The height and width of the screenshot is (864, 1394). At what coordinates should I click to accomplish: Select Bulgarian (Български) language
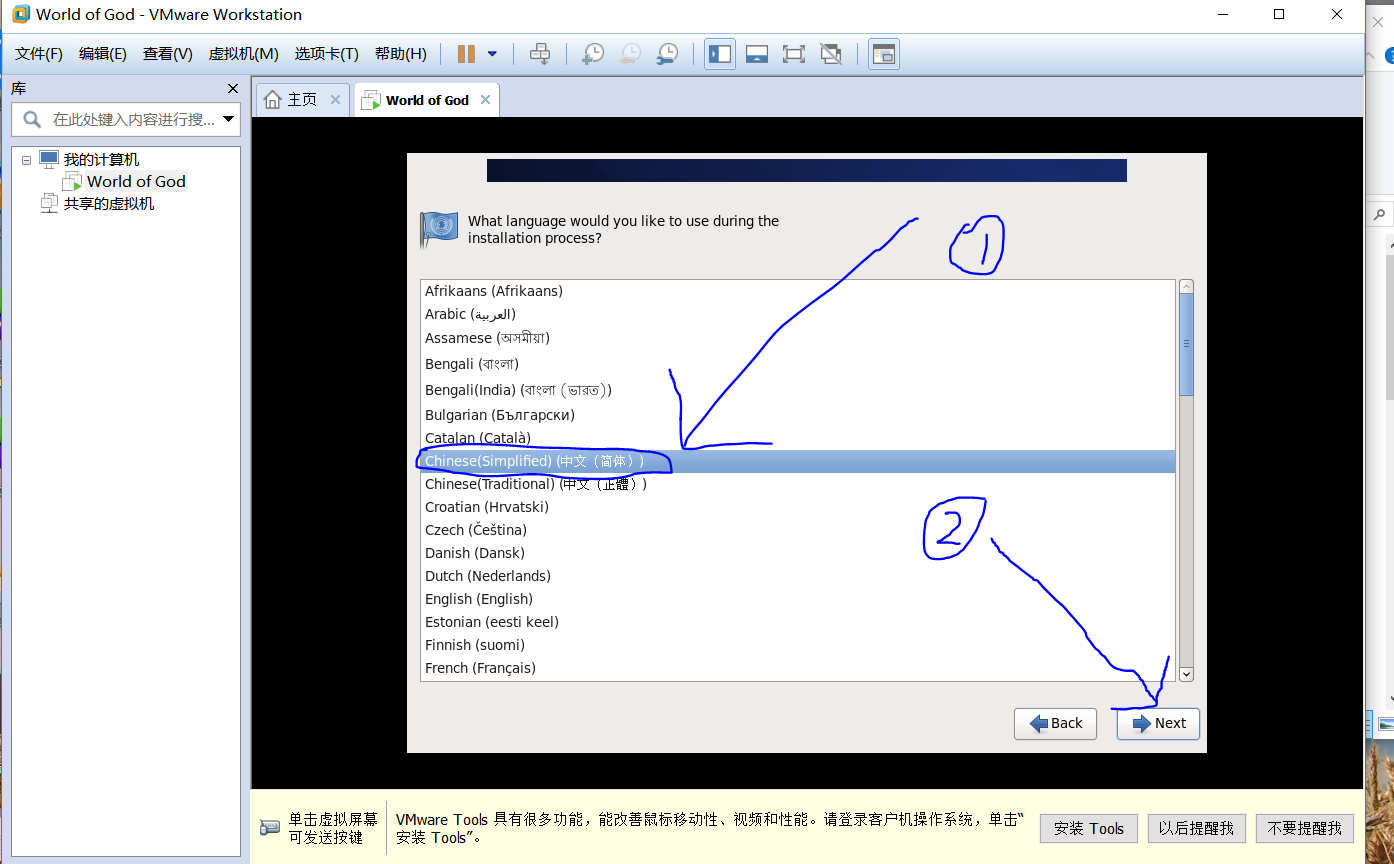[x=797, y=415]
